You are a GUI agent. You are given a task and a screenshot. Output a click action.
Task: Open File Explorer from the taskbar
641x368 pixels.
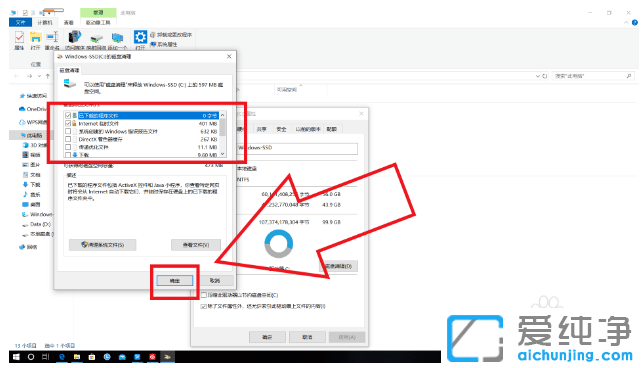point(77,357)
